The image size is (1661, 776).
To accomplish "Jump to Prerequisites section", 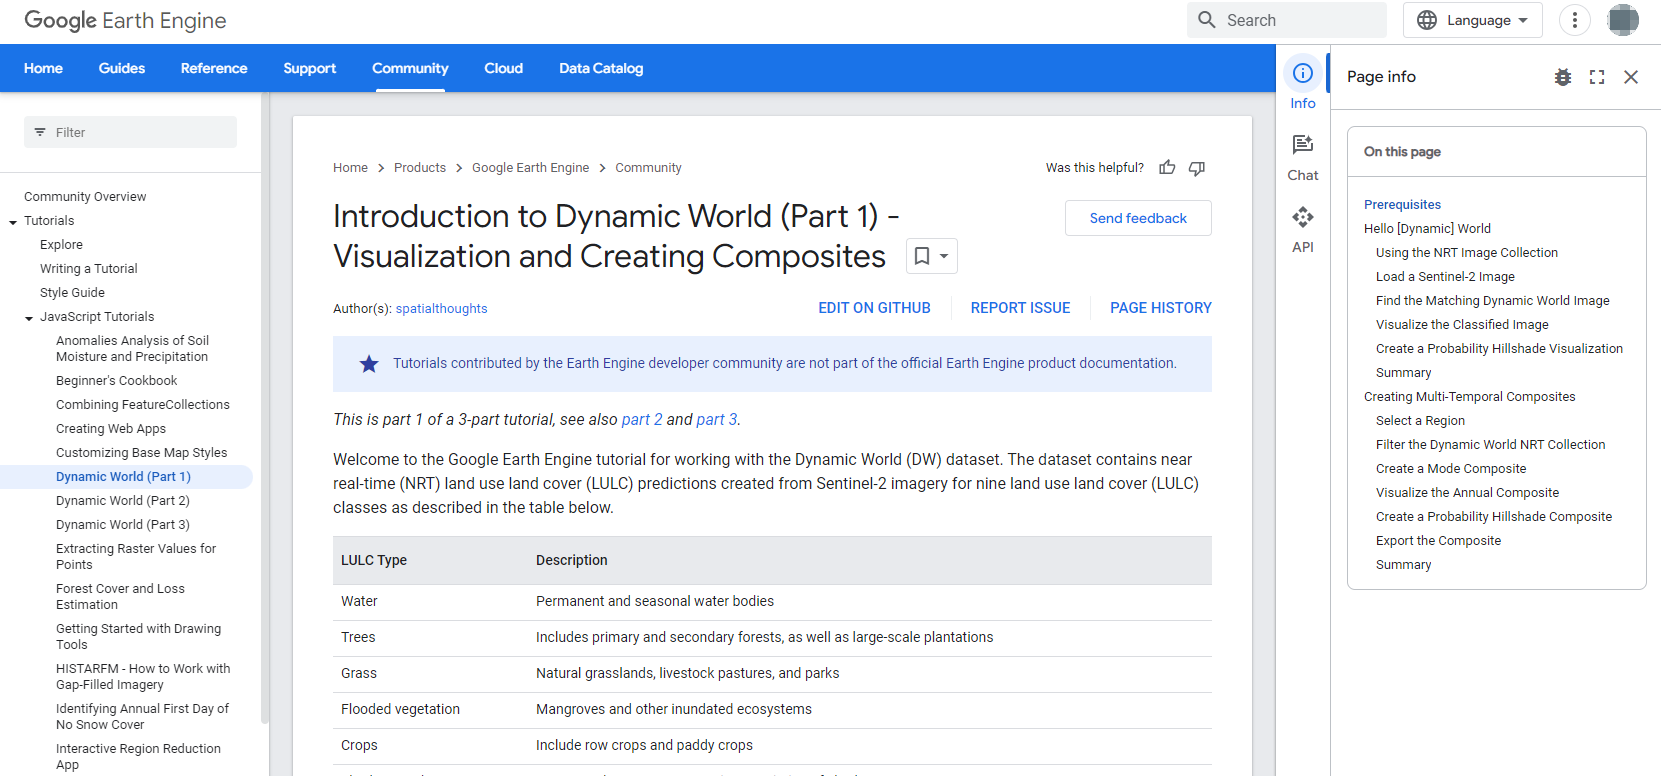I will click(1402, 205).
